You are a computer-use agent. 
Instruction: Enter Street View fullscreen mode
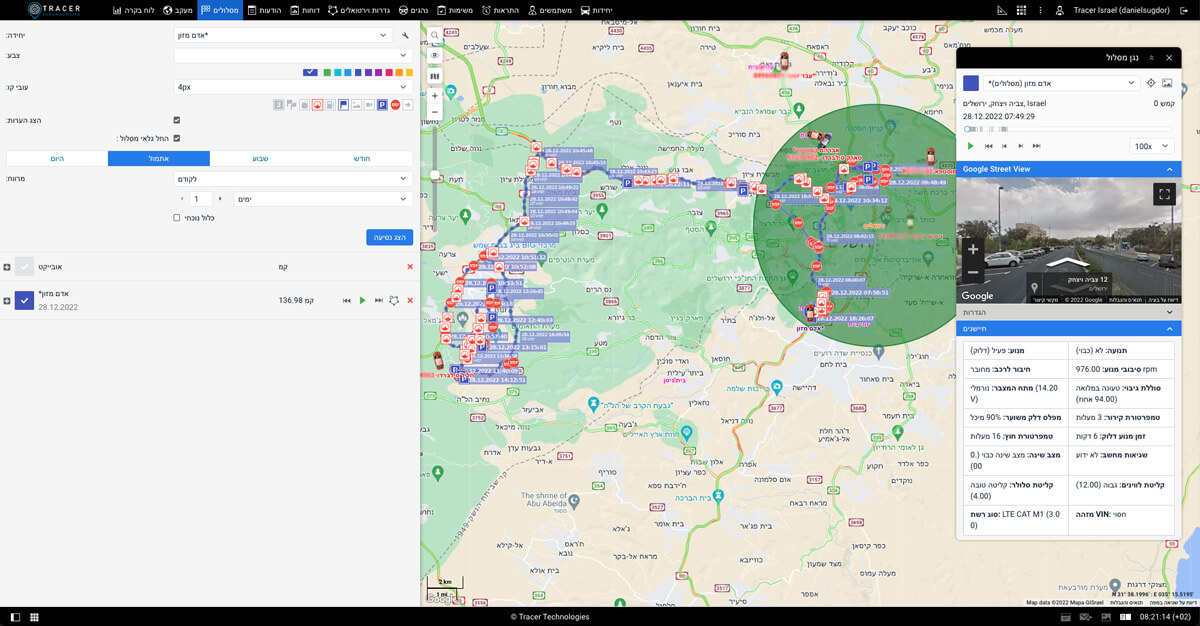point(1163,194)
